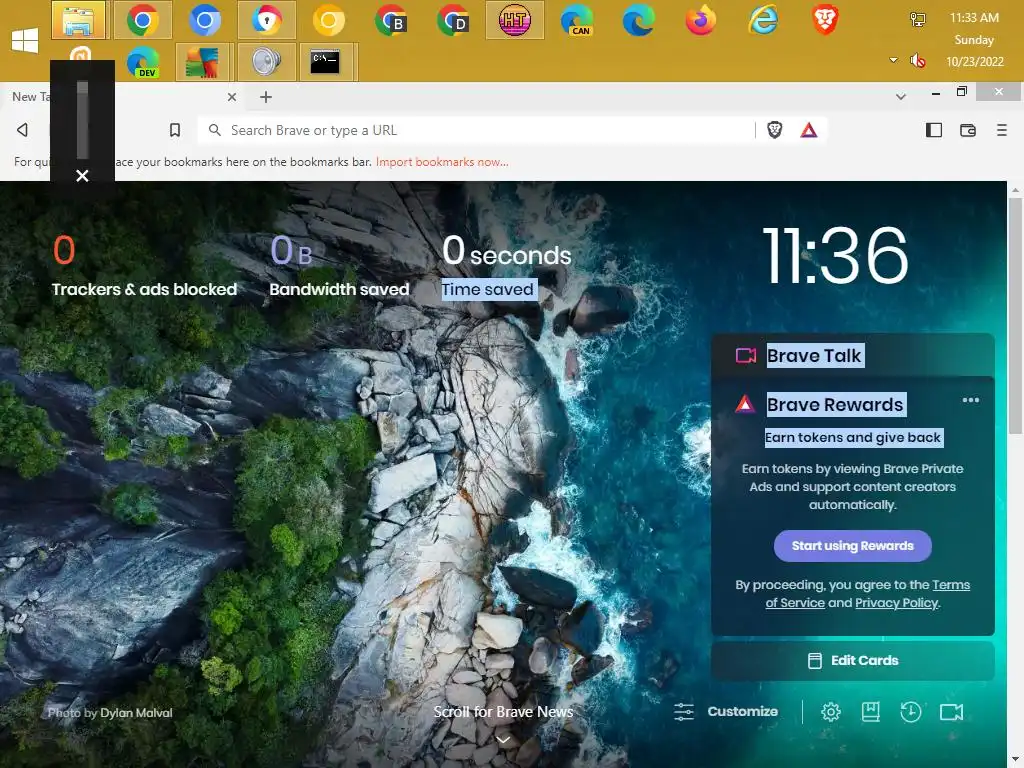Viewport: 1024px width, 768px height.
Task: Click the vertical volume slider
Action: pos(82,120)
